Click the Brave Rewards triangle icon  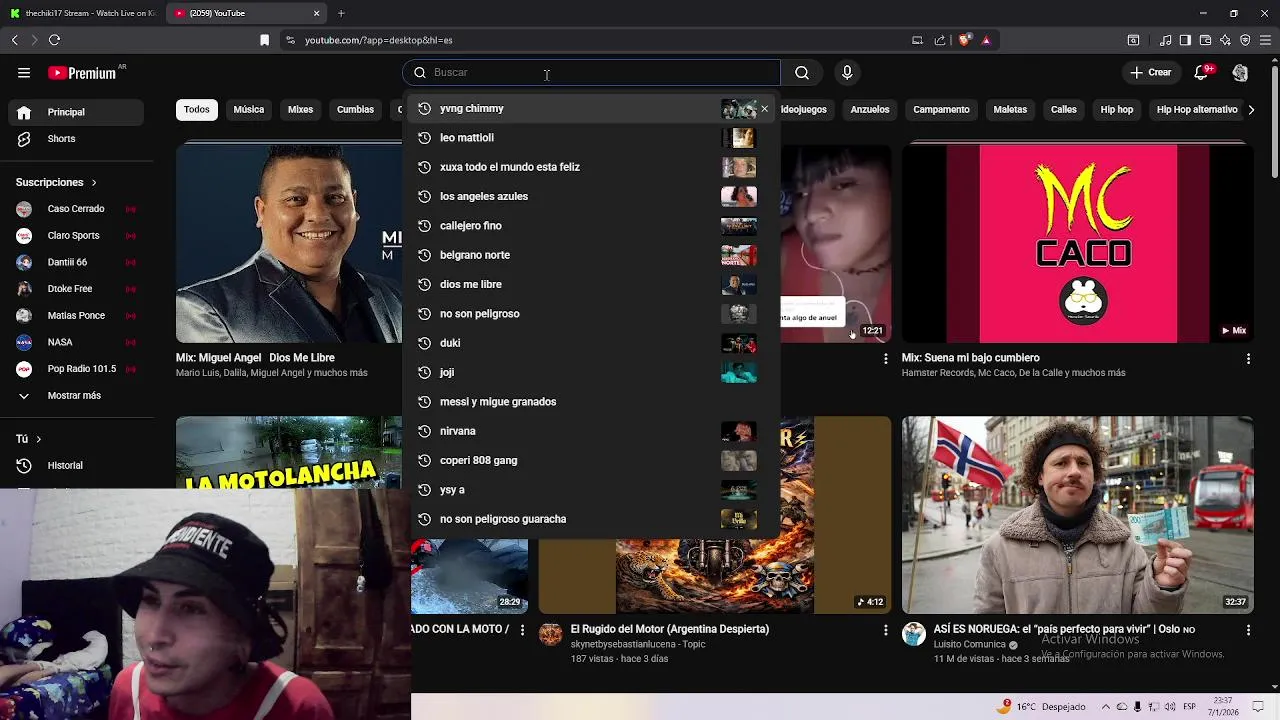click(986, 40)
